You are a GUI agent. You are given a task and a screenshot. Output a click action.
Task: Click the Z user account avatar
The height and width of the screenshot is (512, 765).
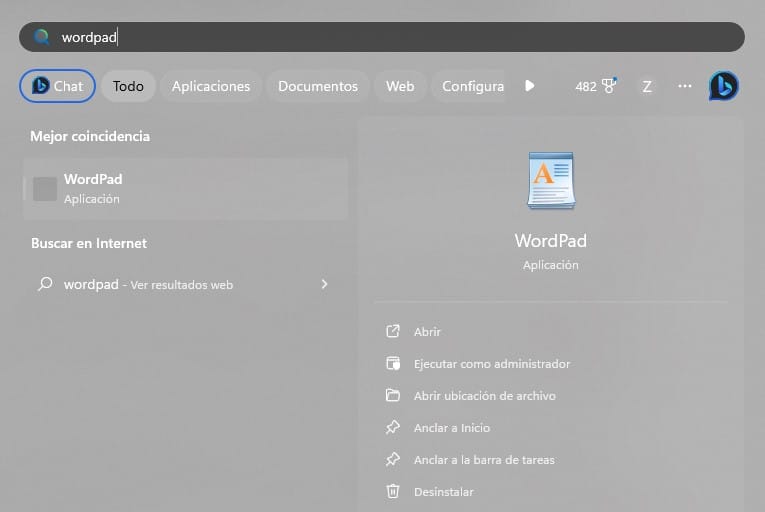coord(647,86)
